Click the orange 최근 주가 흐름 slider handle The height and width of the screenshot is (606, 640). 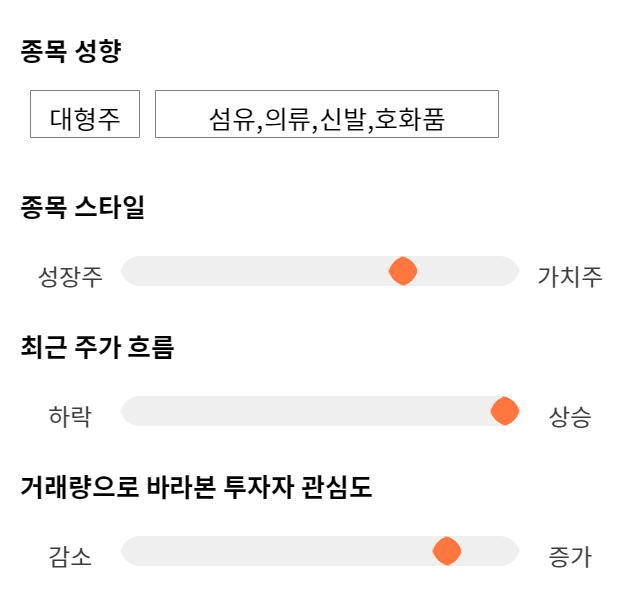505,411
